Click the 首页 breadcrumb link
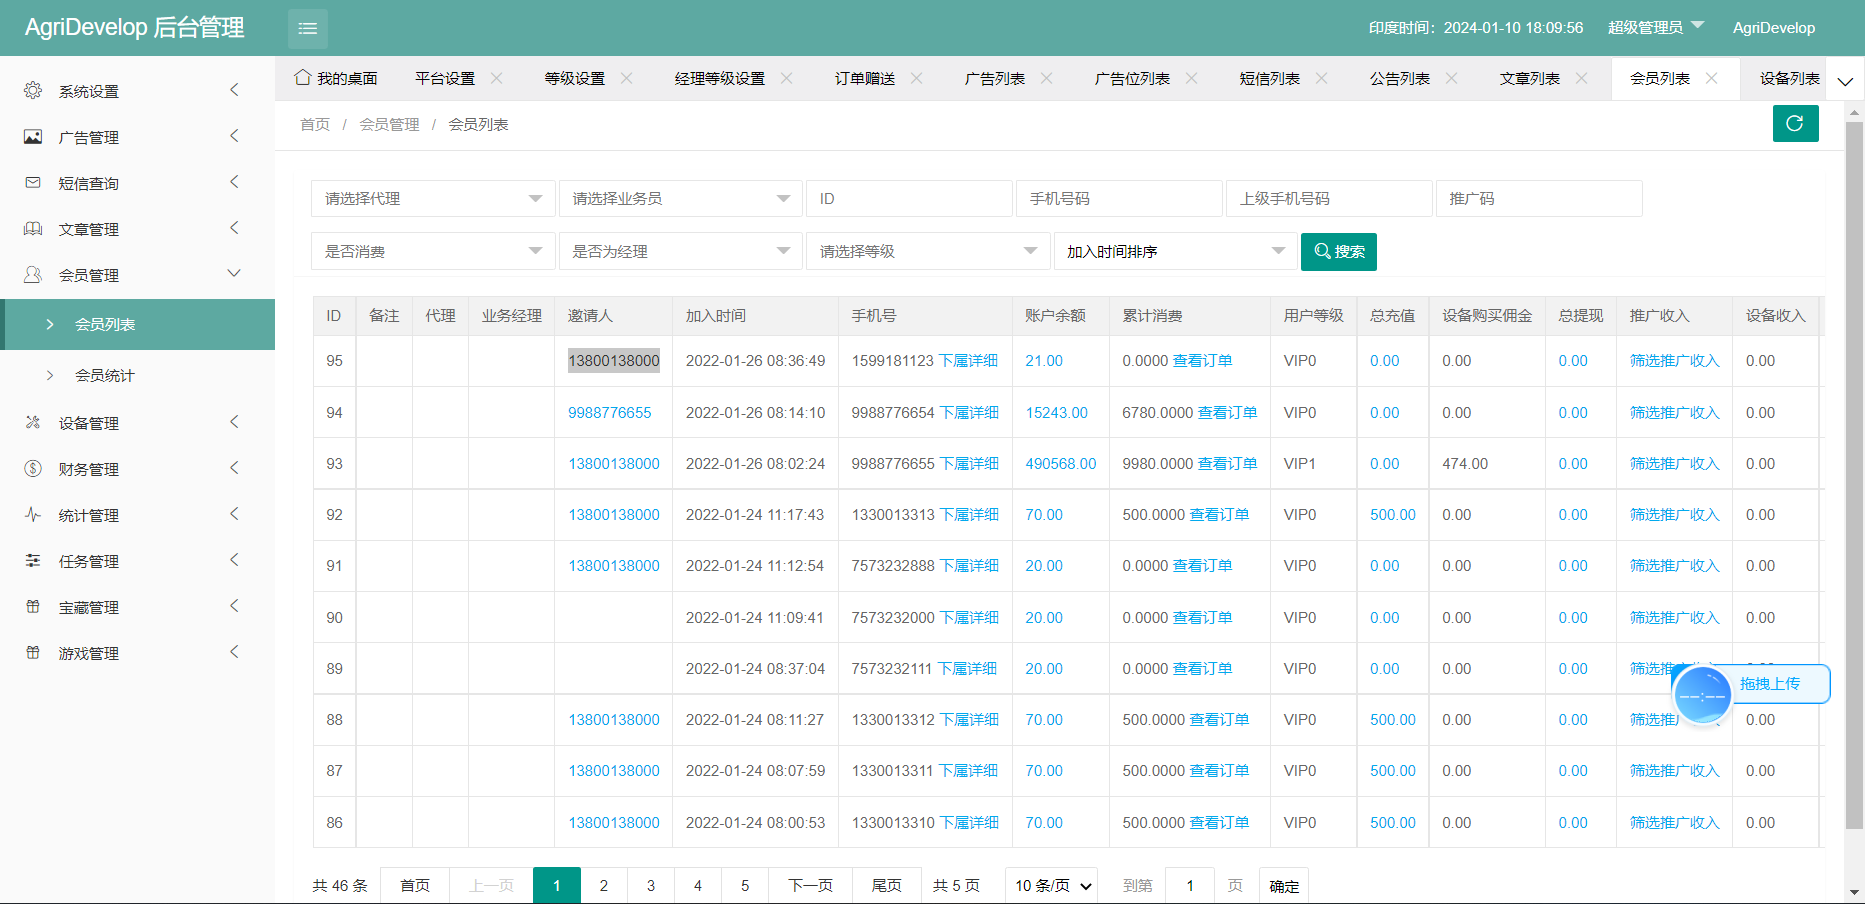1865x904 pixels. click(x=315, y=124)
